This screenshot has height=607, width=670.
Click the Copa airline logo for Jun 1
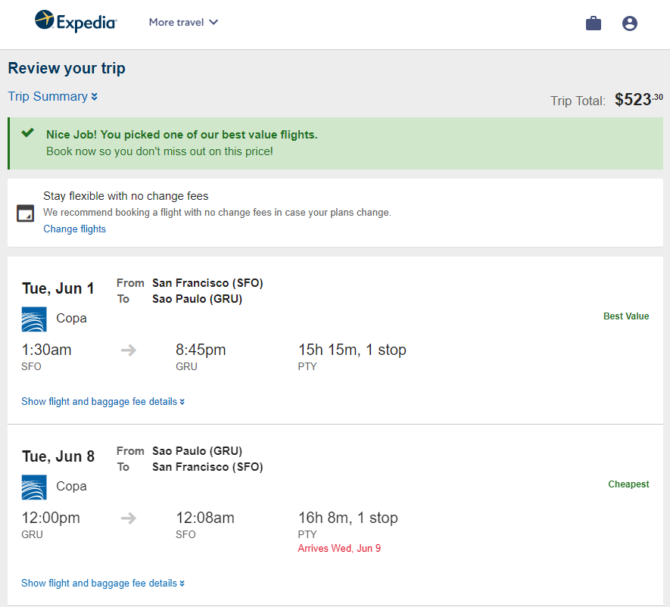coord(34,319)
